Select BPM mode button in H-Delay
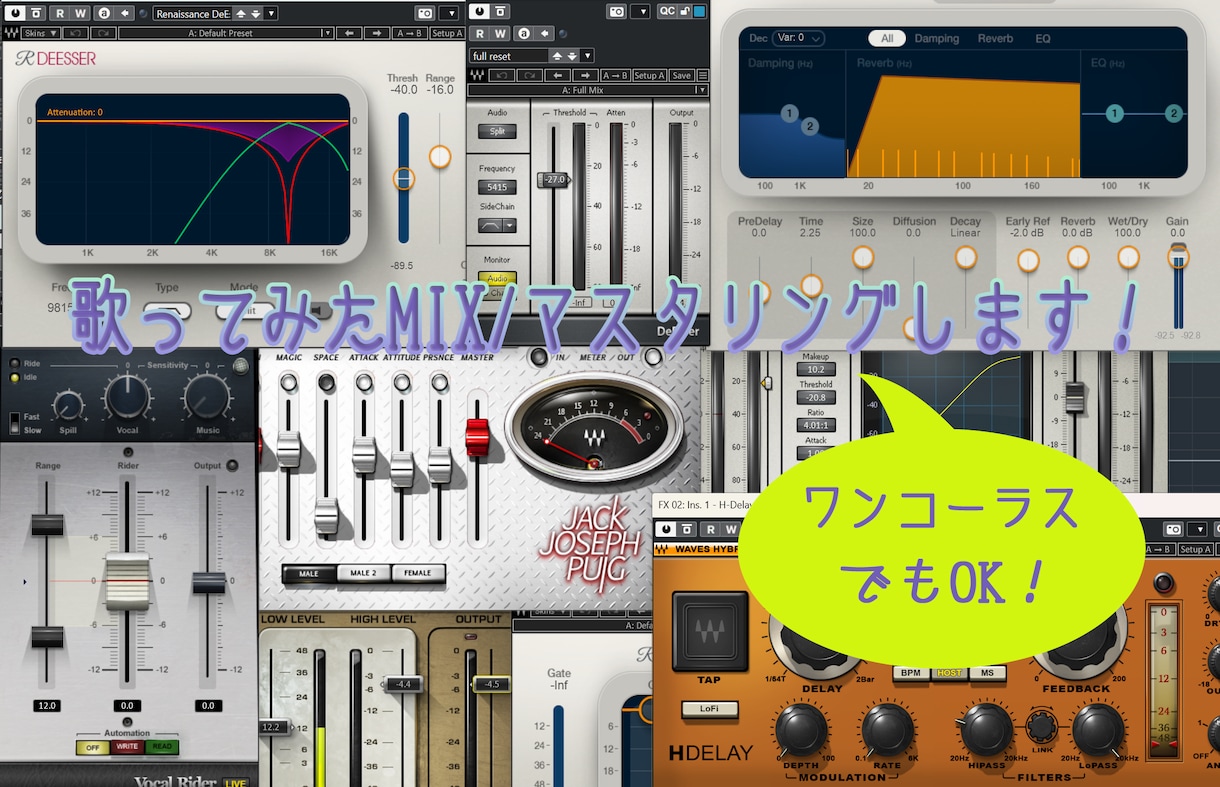 pos(910,673)
